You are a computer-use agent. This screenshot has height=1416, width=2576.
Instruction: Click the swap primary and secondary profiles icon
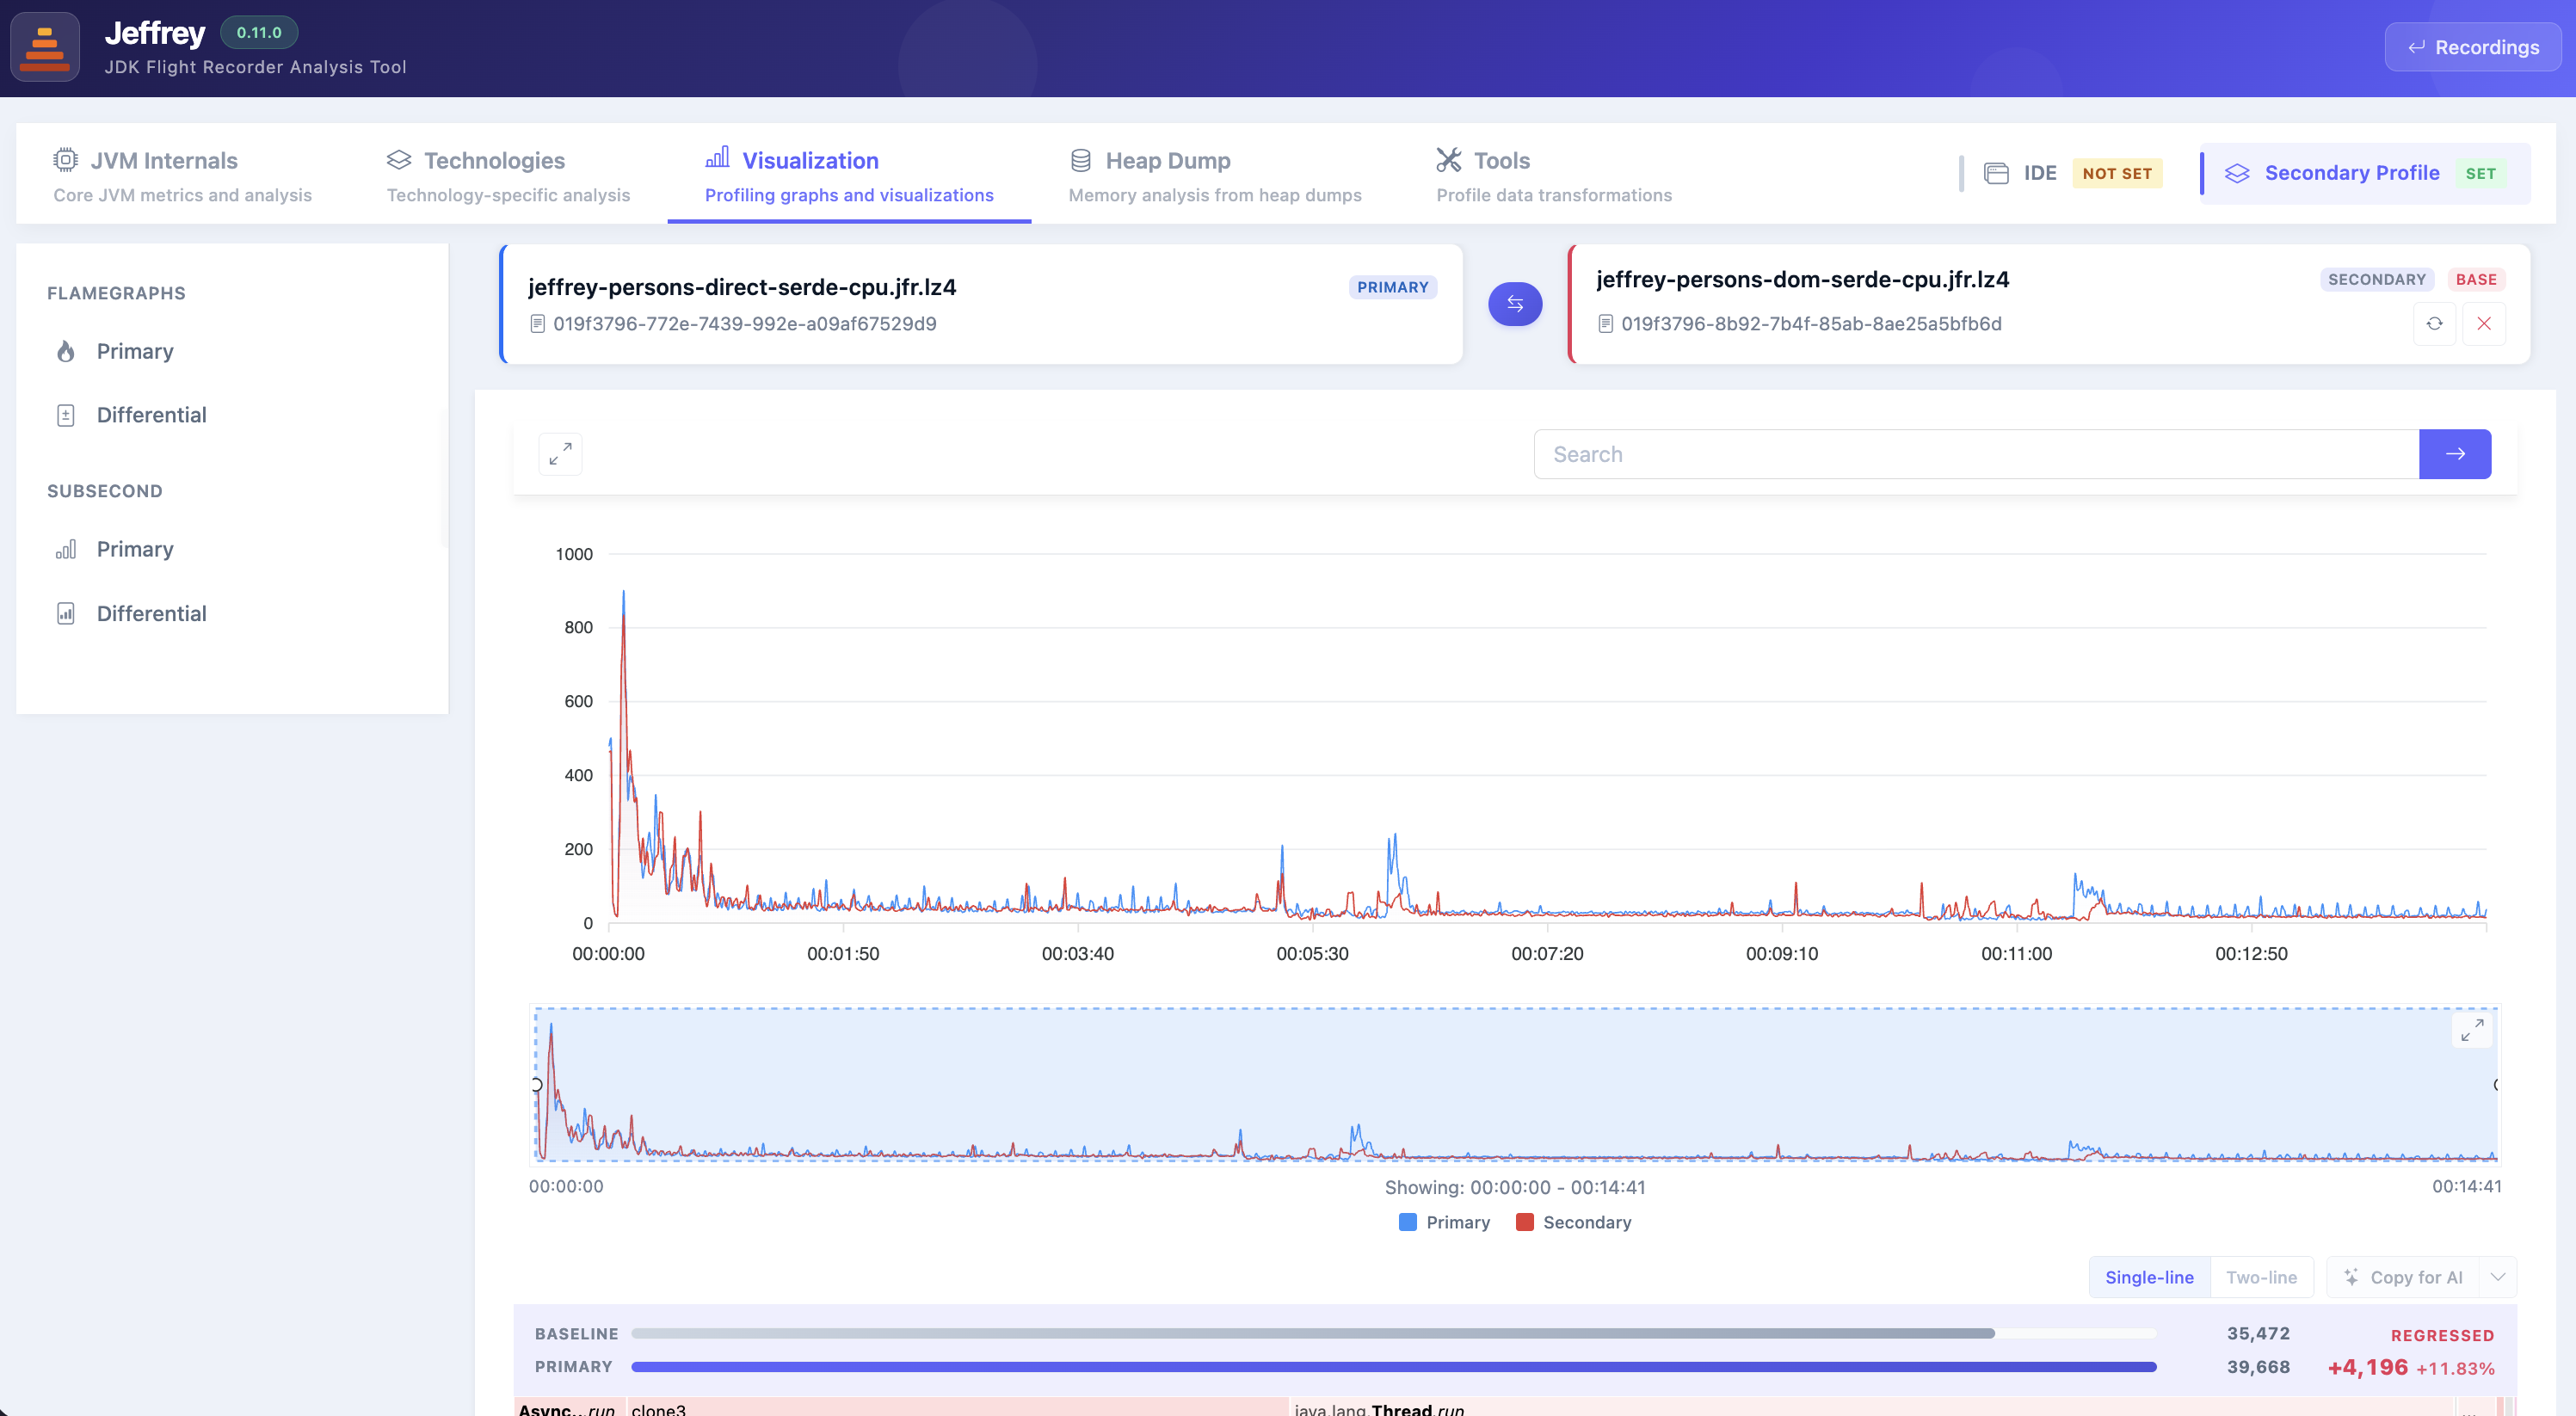[1515, 304]
